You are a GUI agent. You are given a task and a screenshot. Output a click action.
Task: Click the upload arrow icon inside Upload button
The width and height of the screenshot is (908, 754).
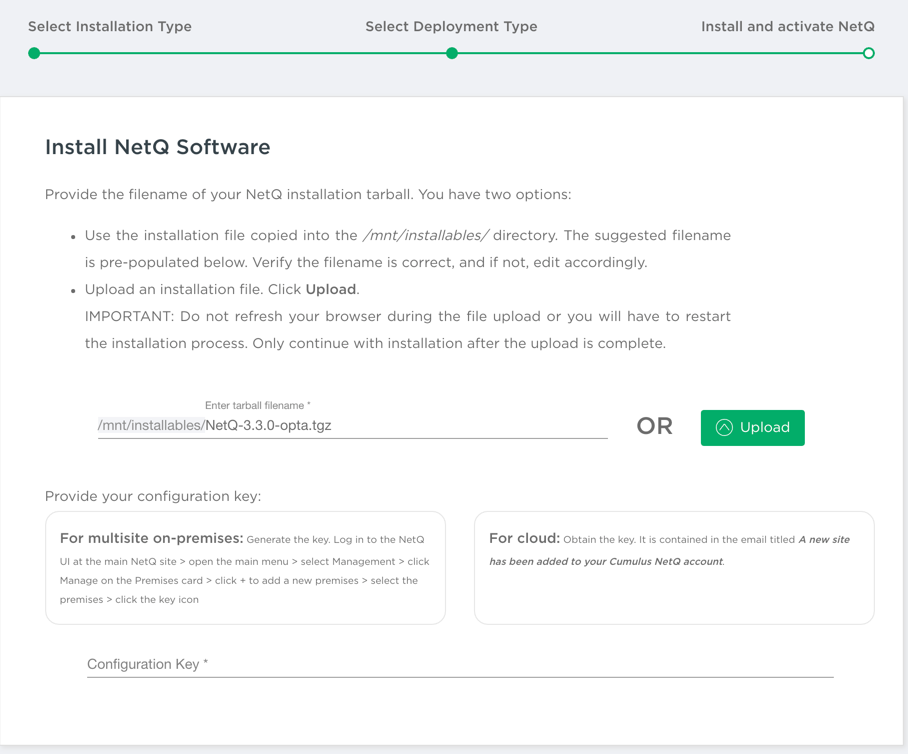pos(724,428)
